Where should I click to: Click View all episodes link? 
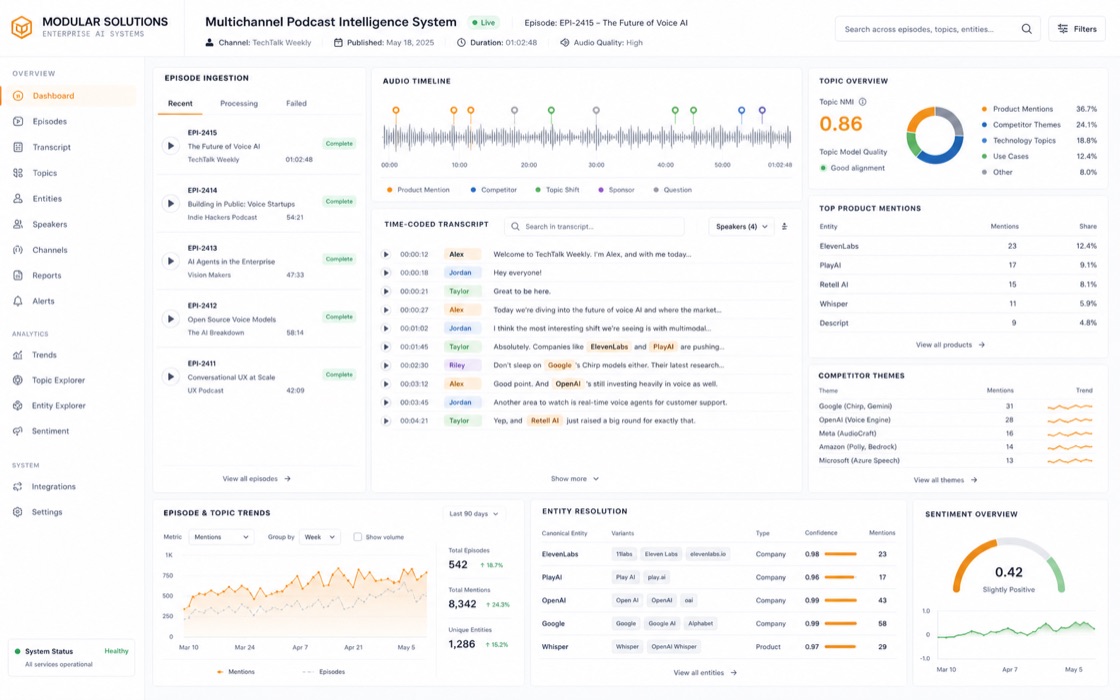[256, 479]
